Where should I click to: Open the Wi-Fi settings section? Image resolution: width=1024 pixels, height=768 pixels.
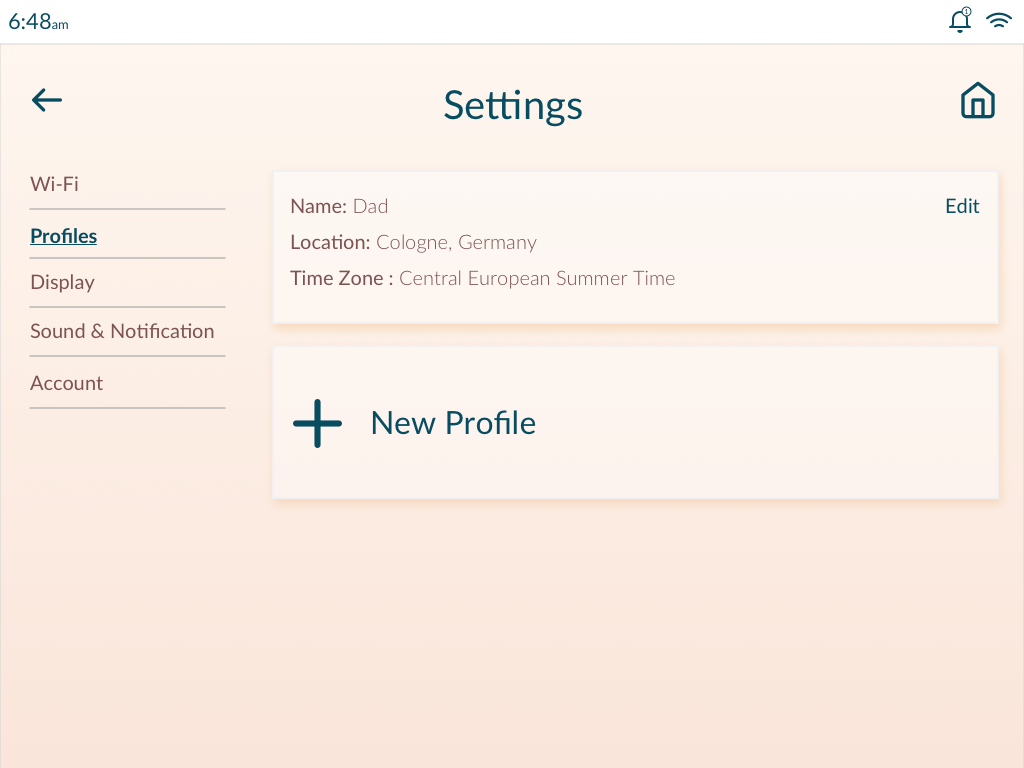[x=54, y=184]
